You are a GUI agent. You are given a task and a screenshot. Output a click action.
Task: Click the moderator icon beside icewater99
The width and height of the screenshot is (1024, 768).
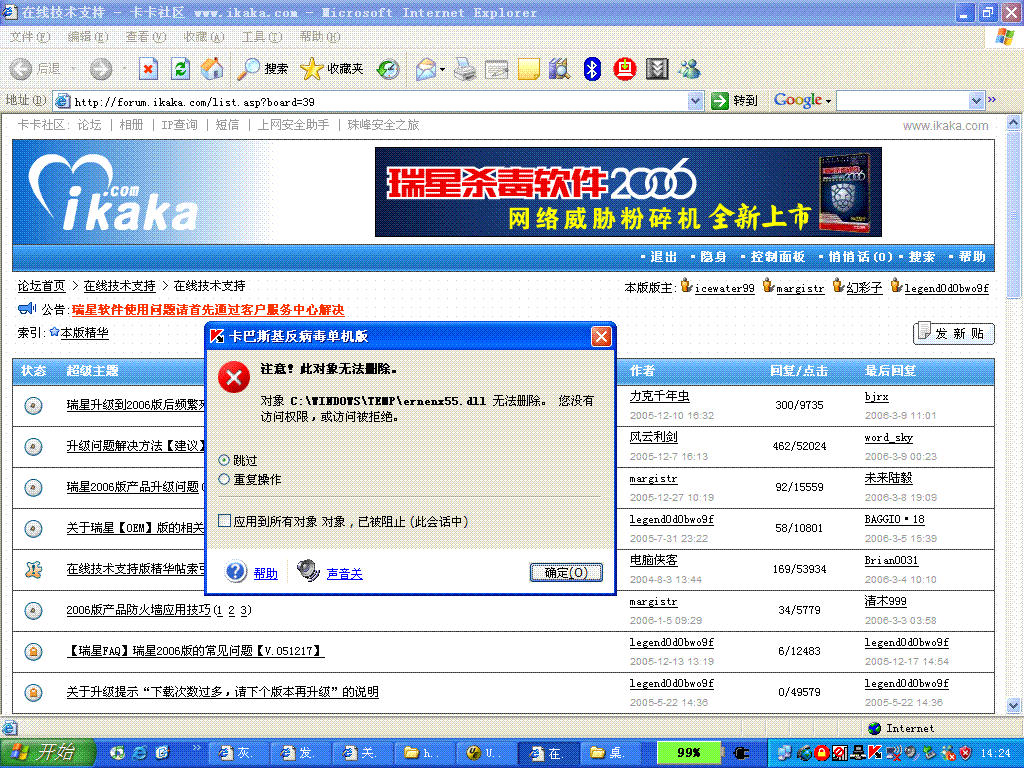686,285
